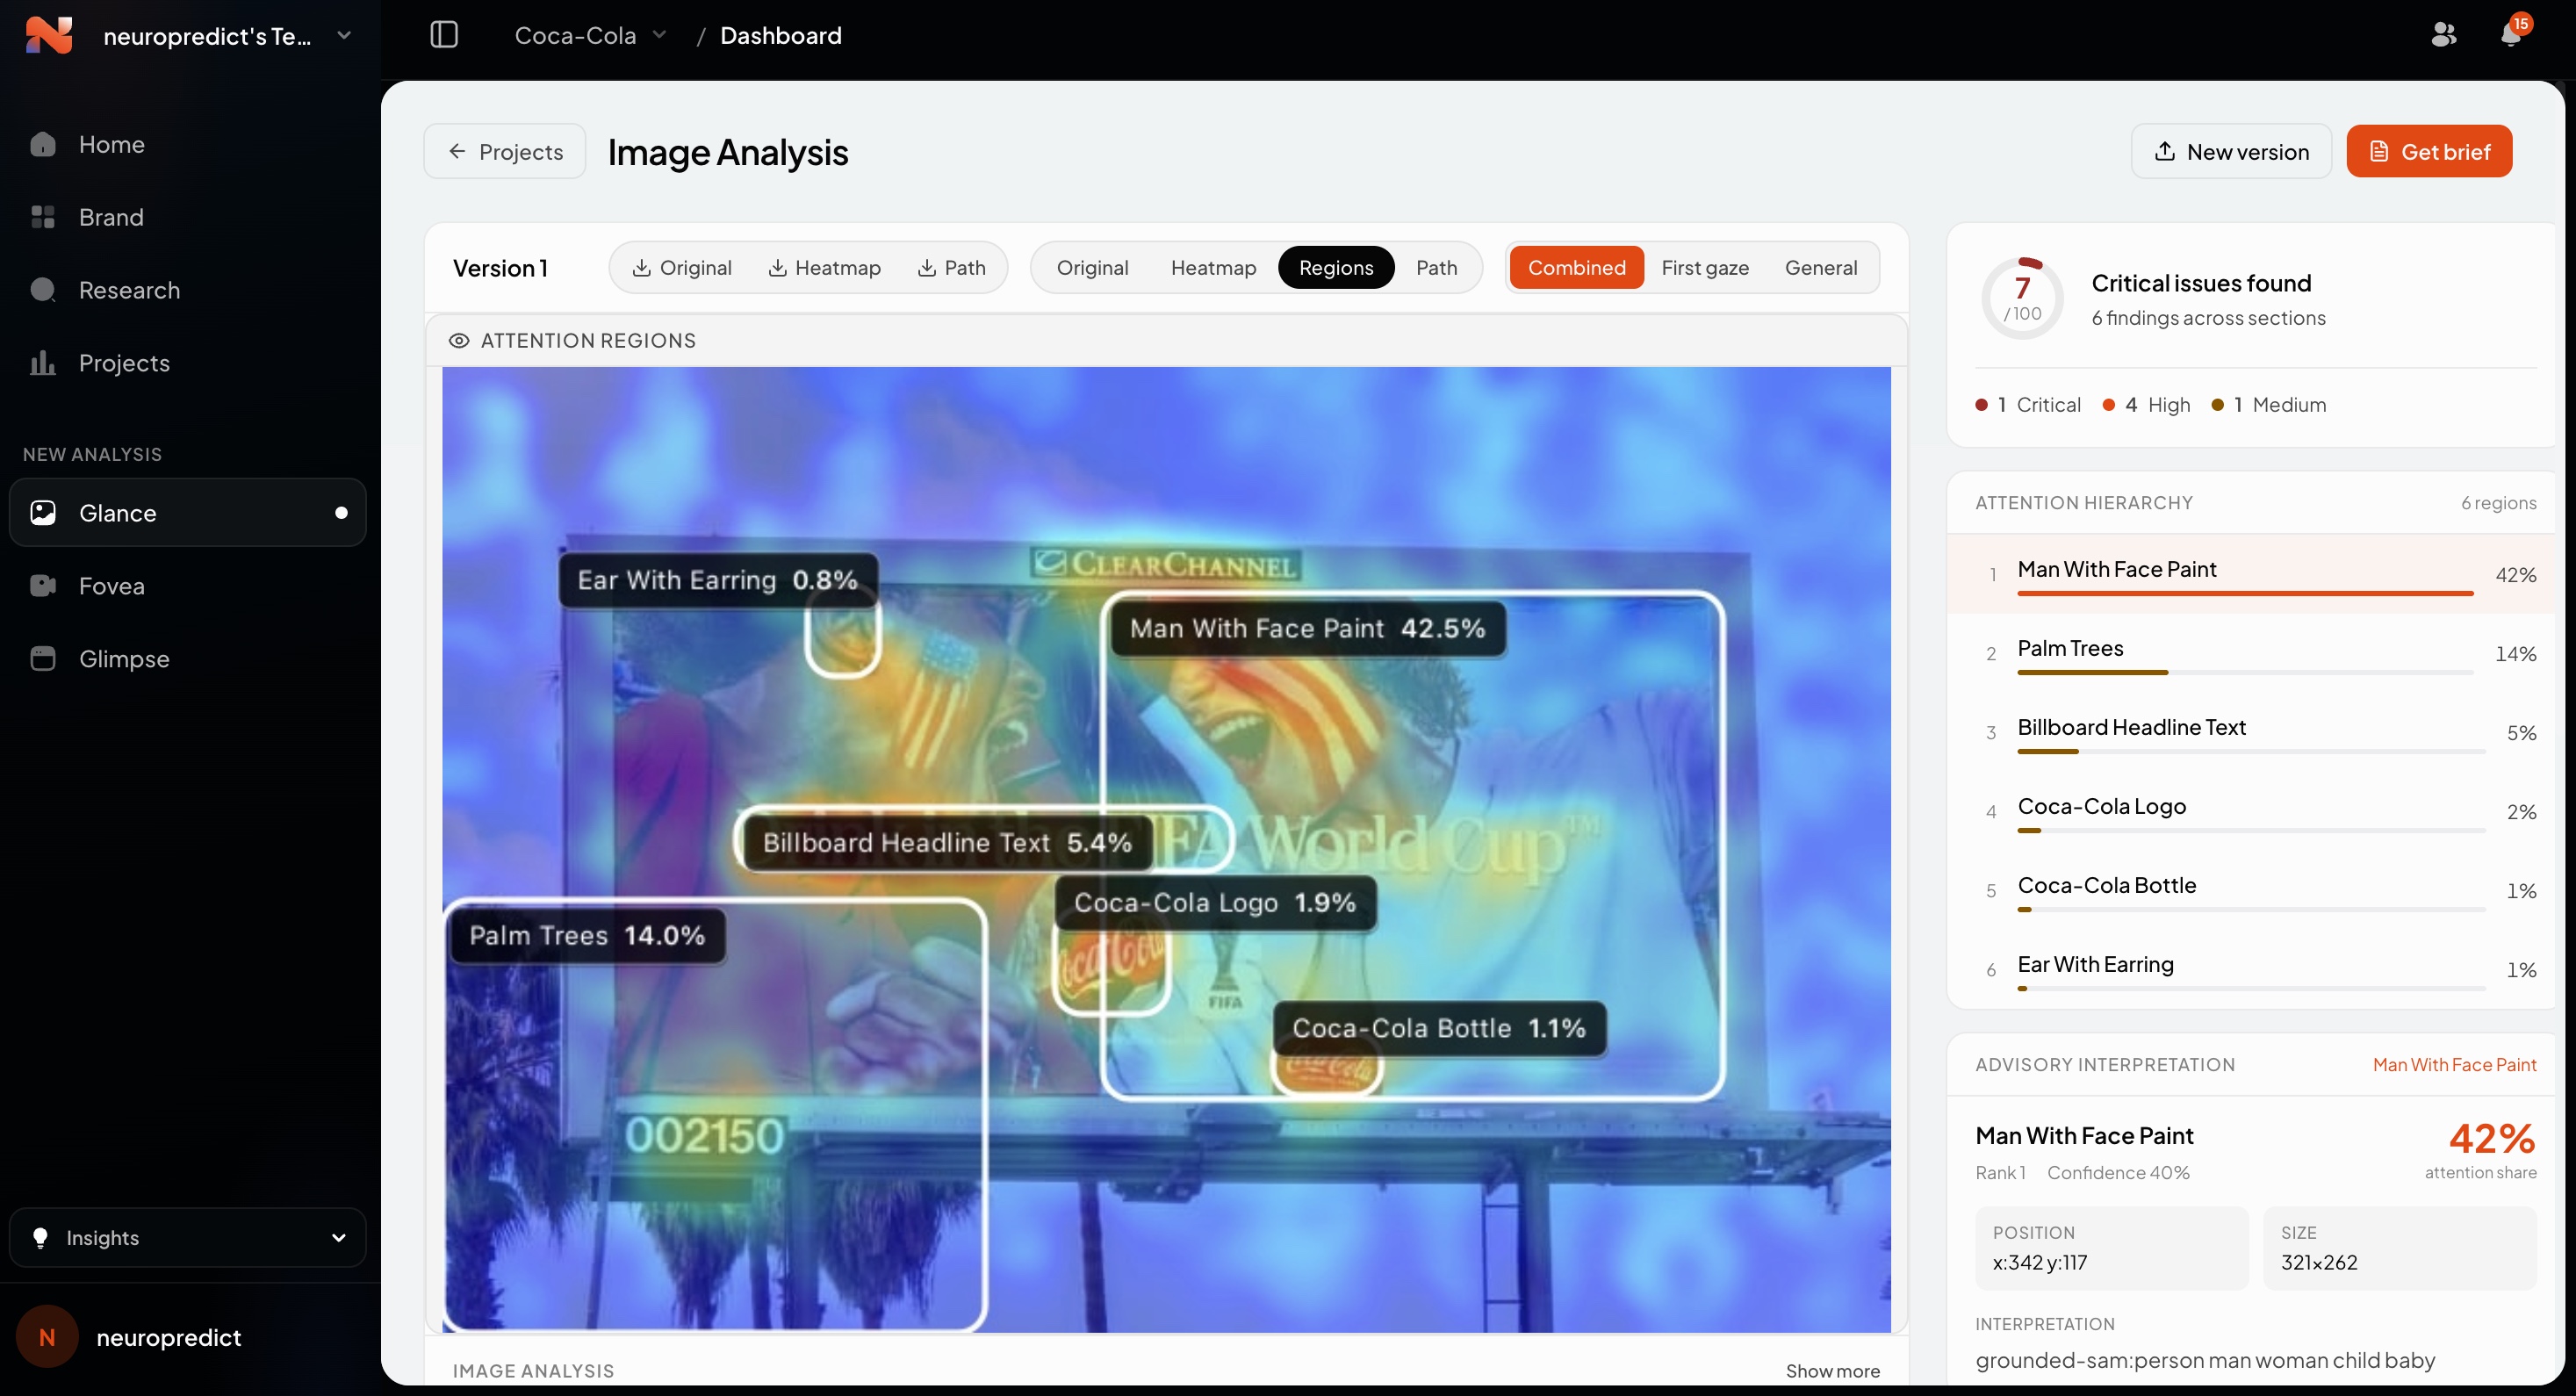Click the 1 Medium findings count
The width and height of the screenshot is (2576, 1396).
[x=2269, y=405]
